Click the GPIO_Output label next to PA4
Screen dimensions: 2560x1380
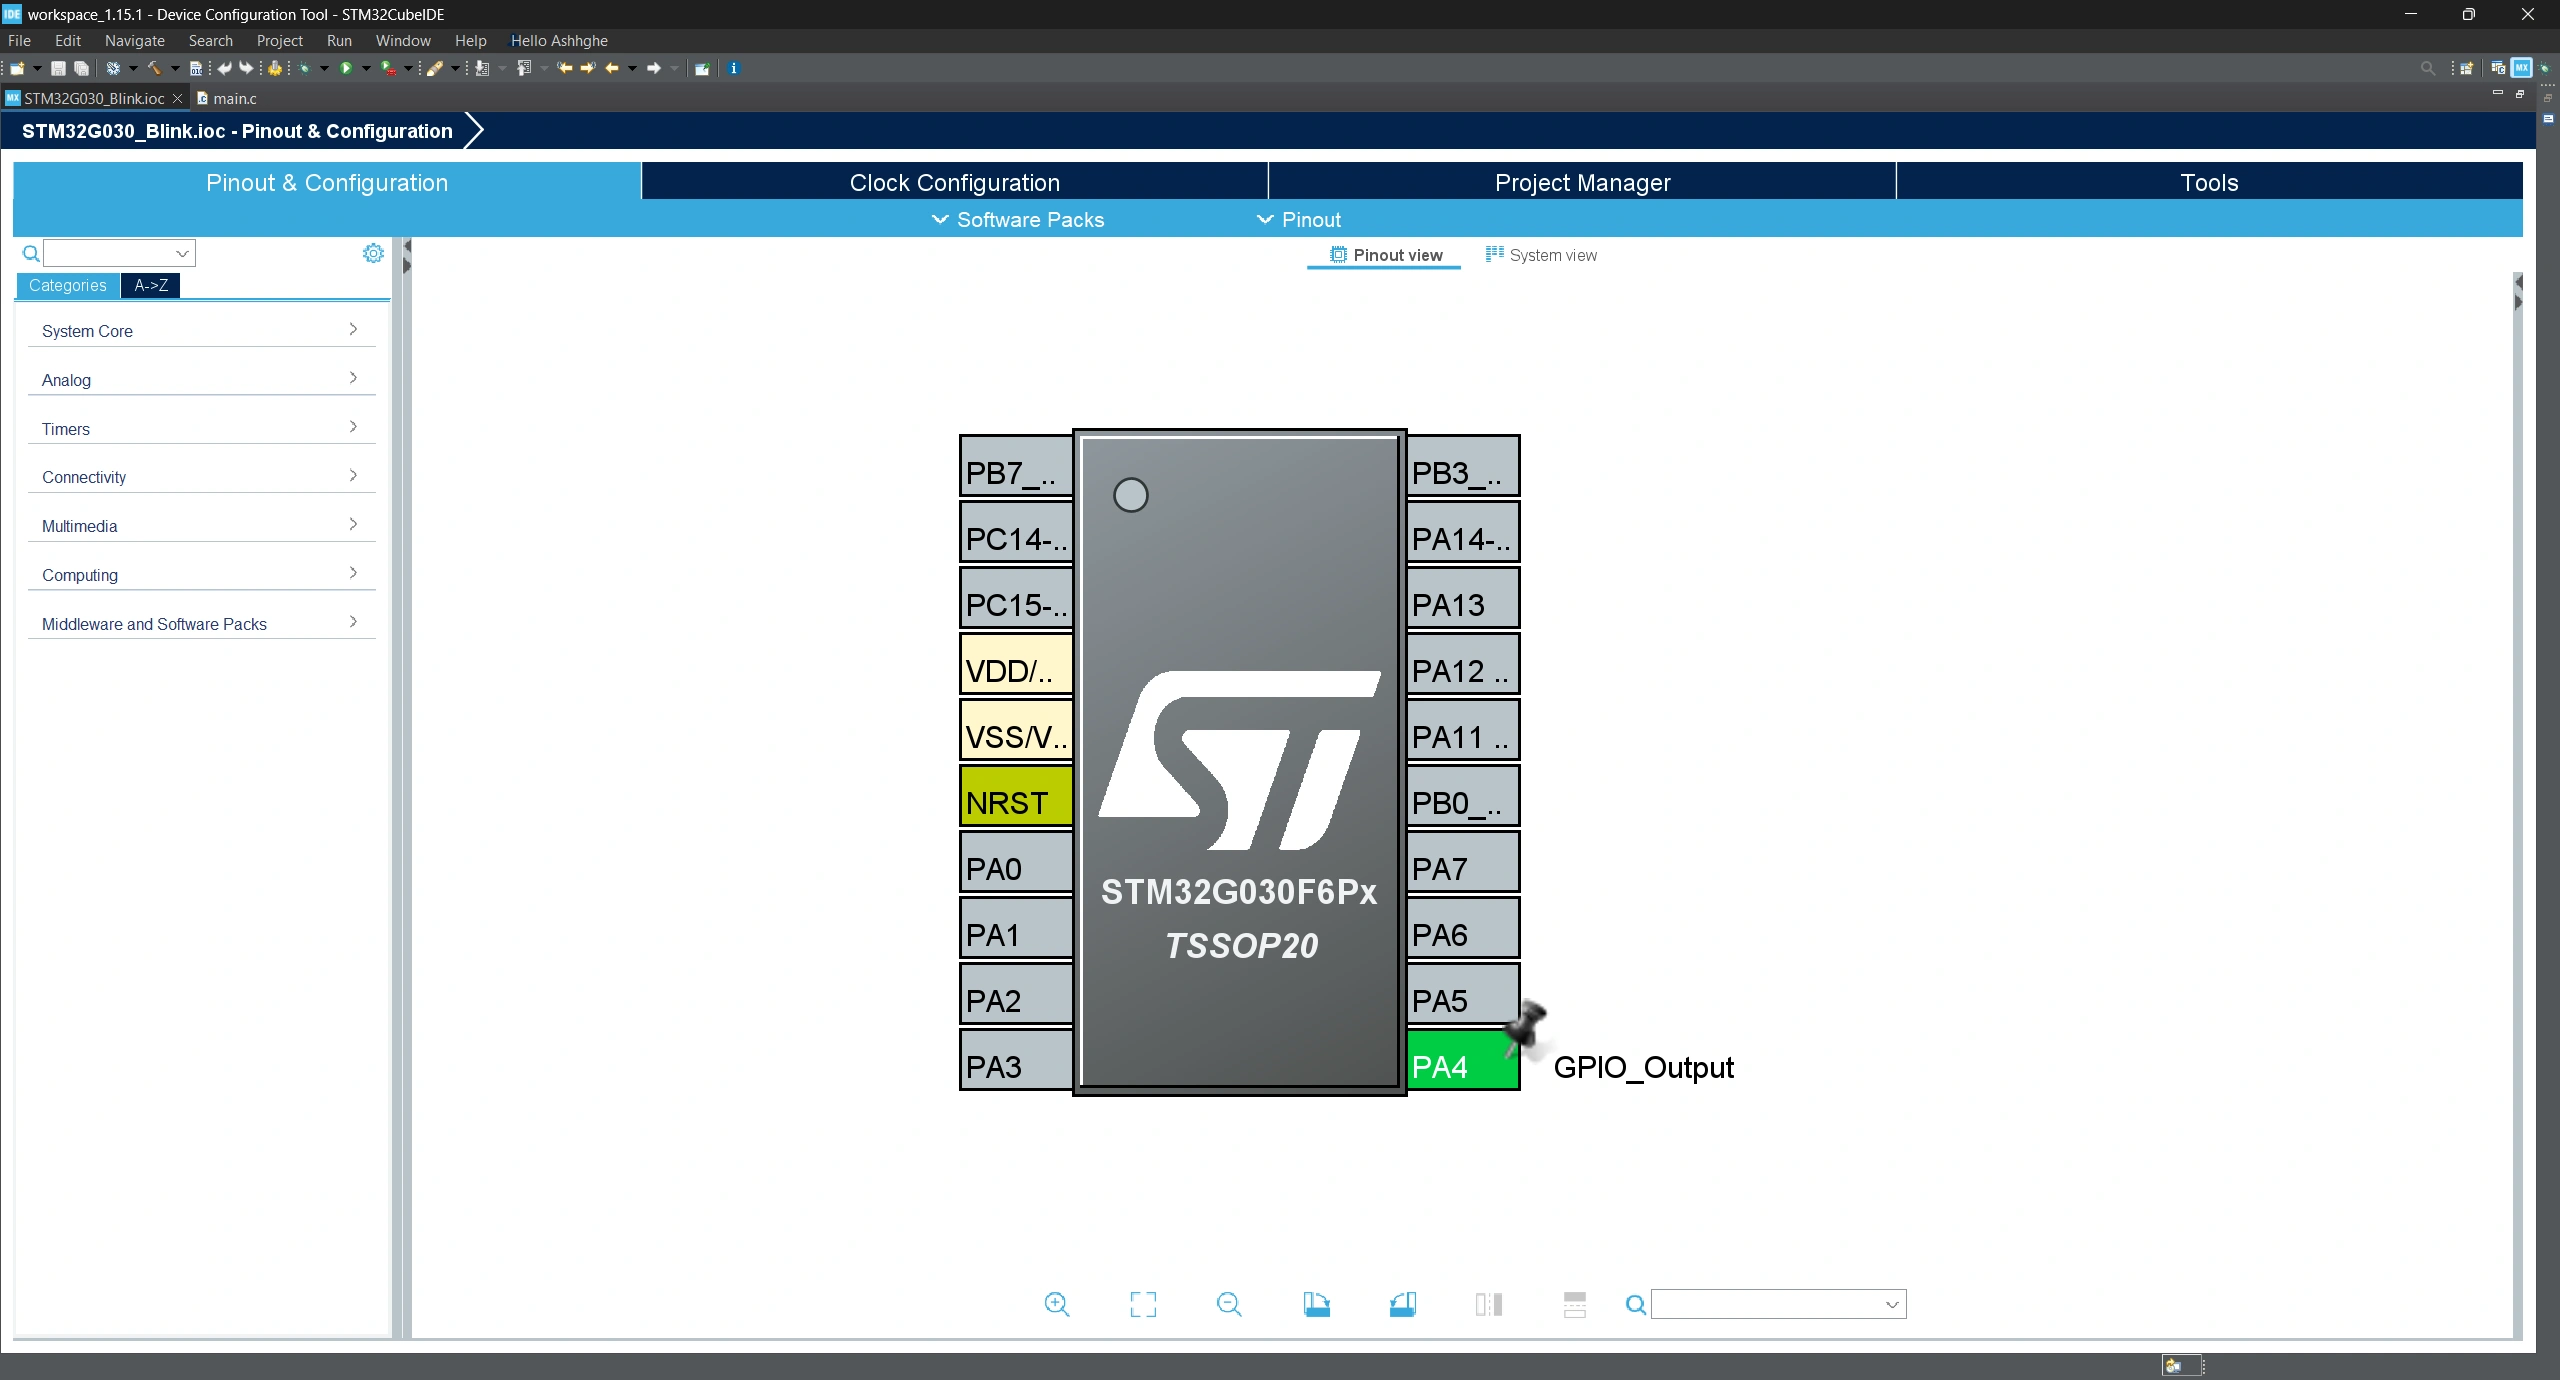[1643, 1067]
